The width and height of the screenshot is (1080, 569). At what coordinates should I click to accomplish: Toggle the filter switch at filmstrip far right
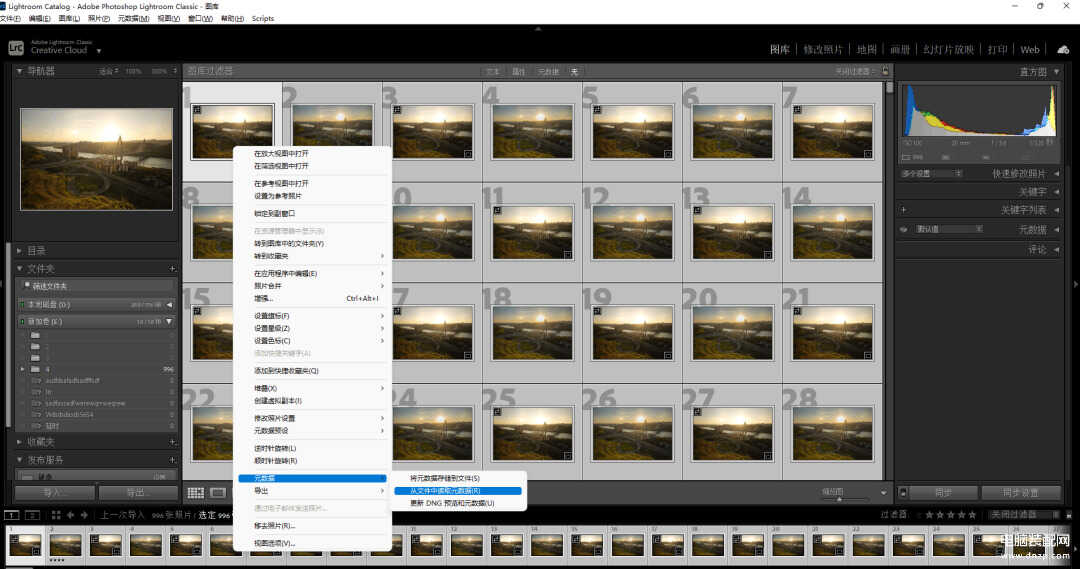(1068, 515)
